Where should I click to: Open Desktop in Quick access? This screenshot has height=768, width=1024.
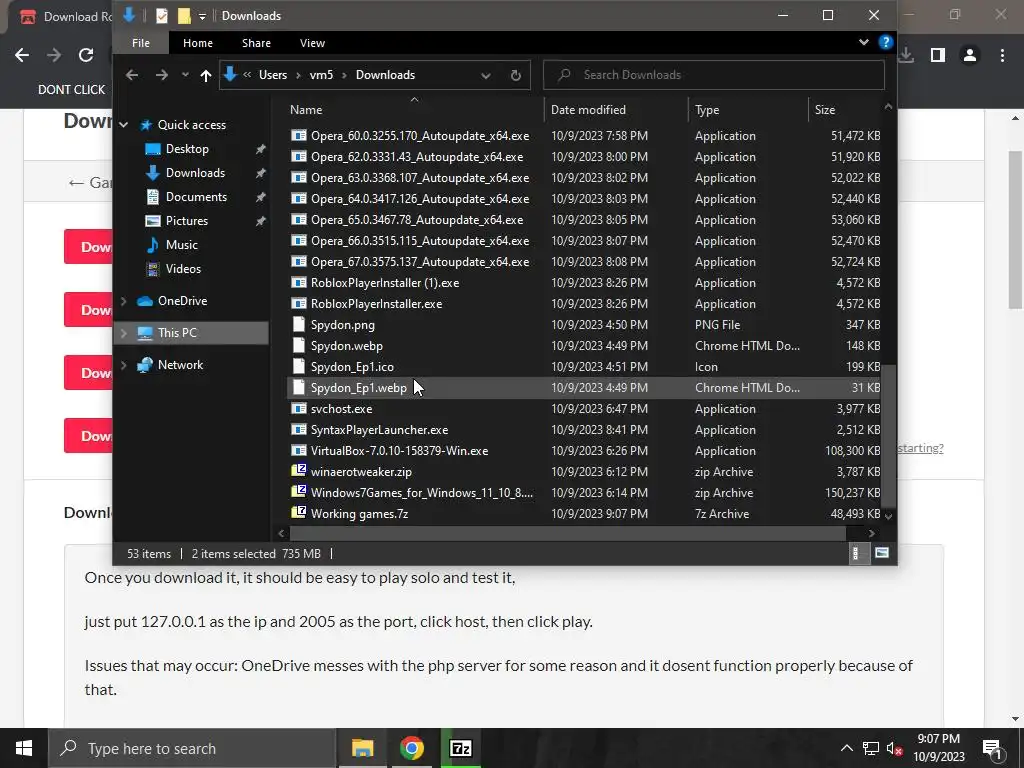click(x=187, y=149)
